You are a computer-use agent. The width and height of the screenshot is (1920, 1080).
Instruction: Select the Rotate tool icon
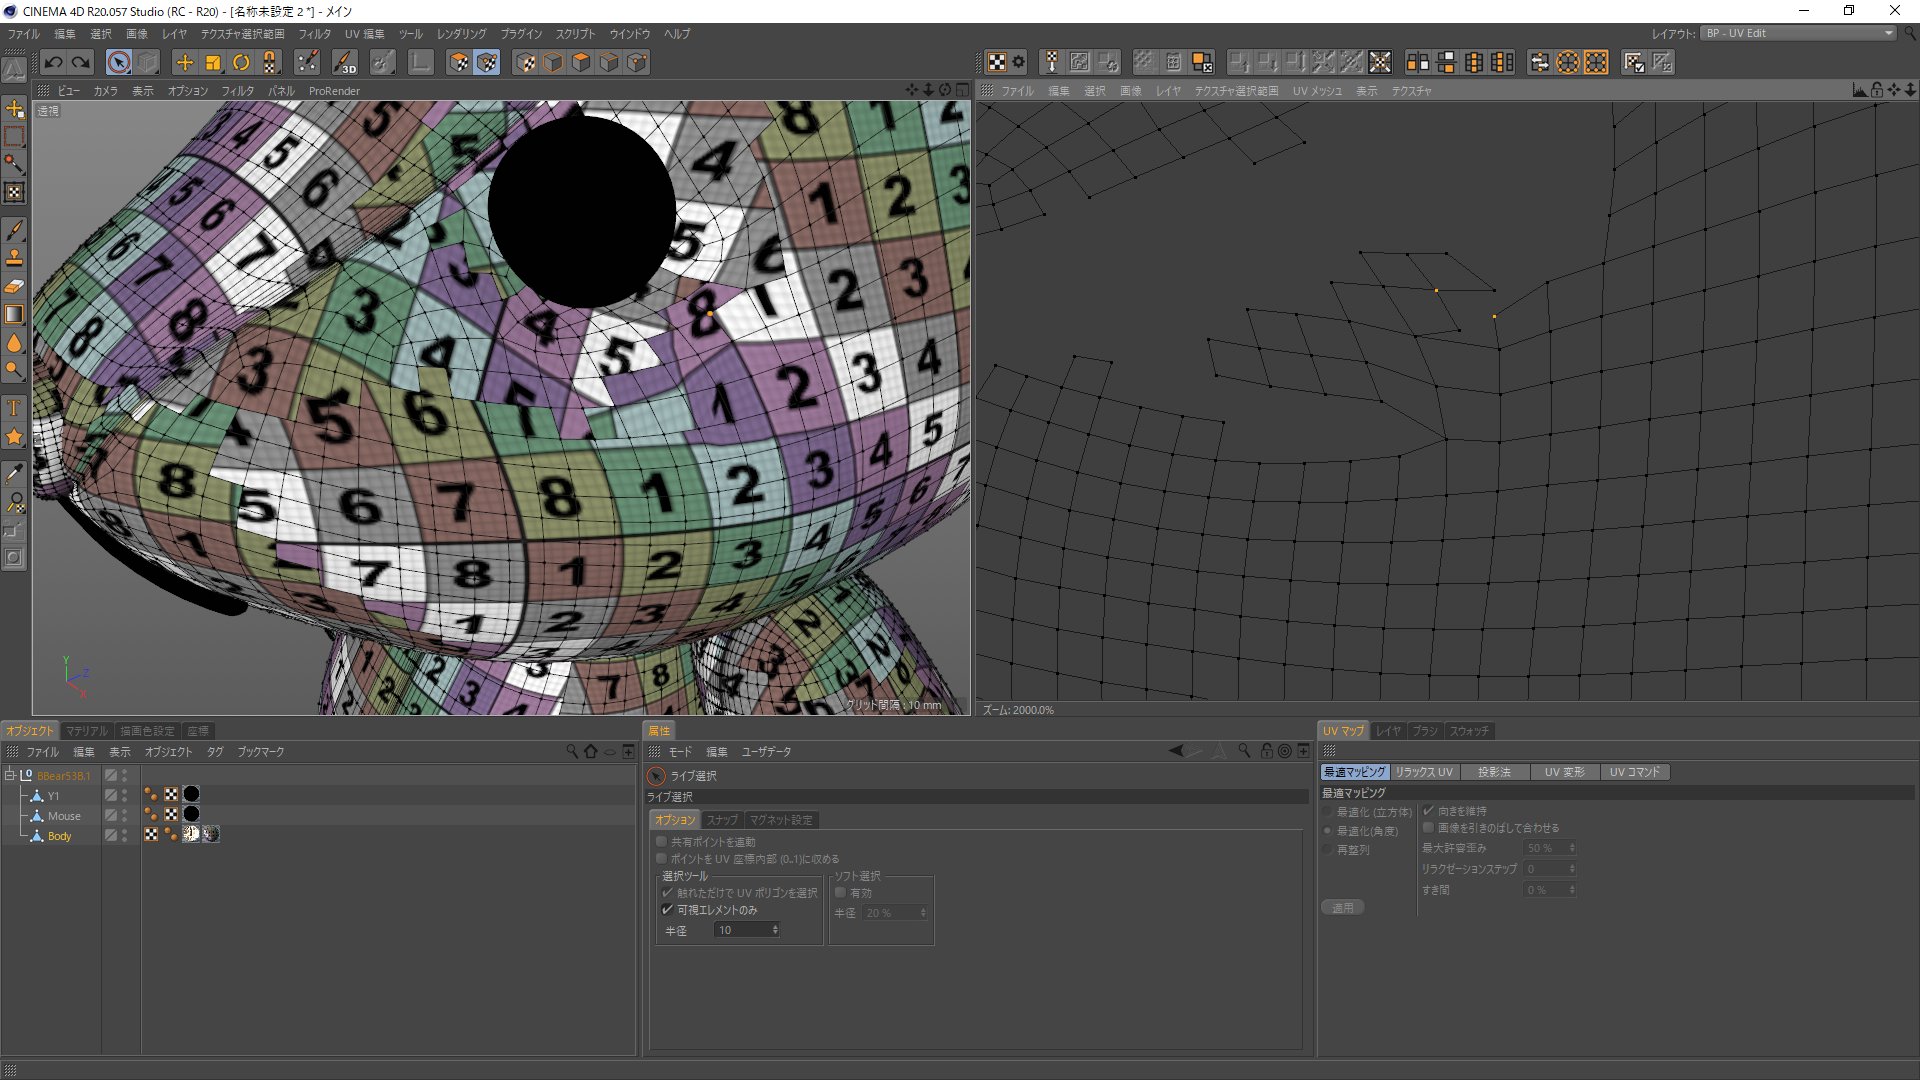241,63
